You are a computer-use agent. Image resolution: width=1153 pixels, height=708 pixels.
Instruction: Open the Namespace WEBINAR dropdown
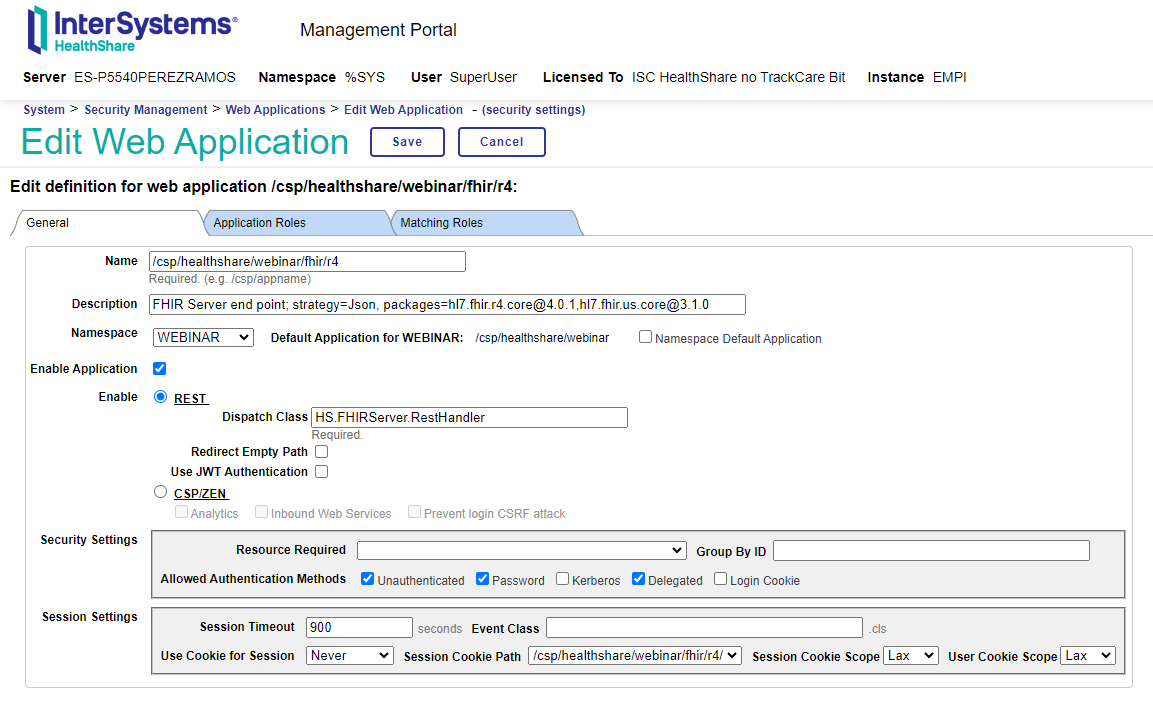click(203, 338)
